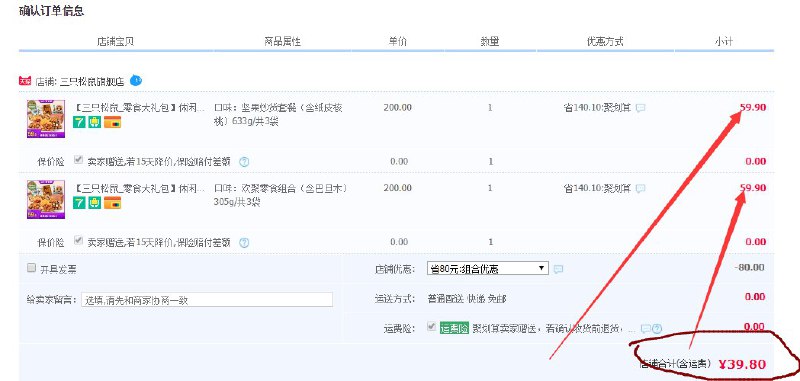The image size is (800, 381).
Task: Open the 店铺优惠 dropdown showing 省80元:组合优惠
Action: click(488, 268)
